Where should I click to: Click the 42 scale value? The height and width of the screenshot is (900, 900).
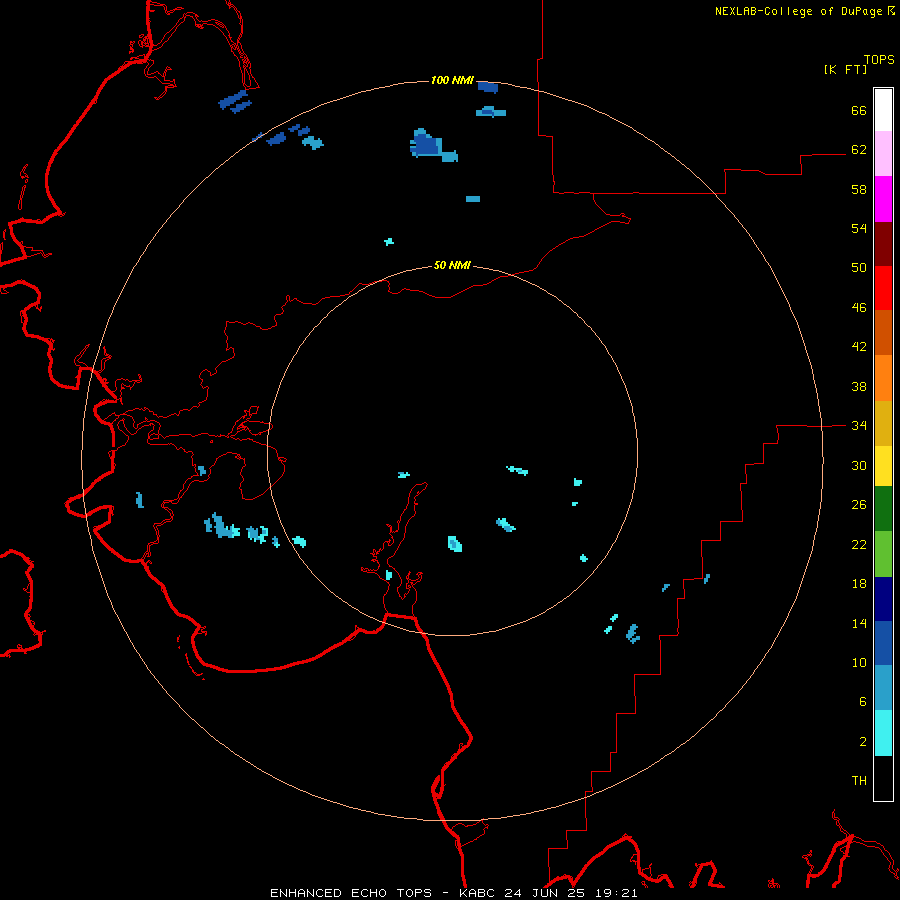859,347
